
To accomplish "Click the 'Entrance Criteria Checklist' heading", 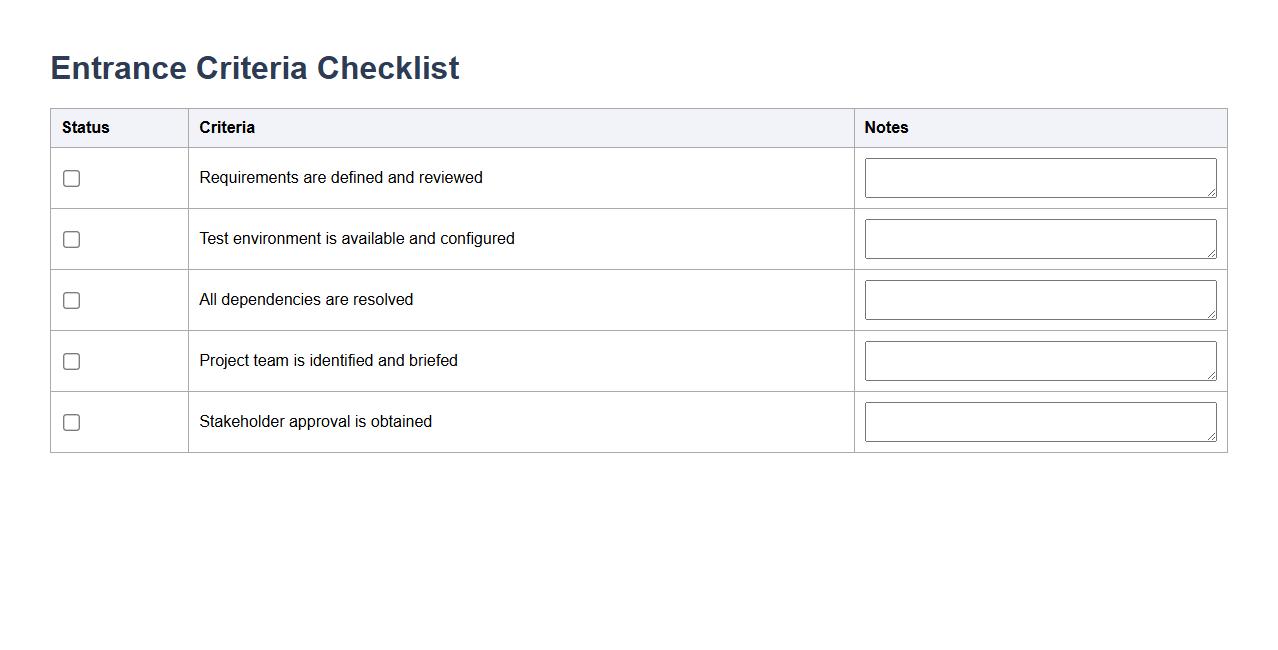I will (255, 68).
